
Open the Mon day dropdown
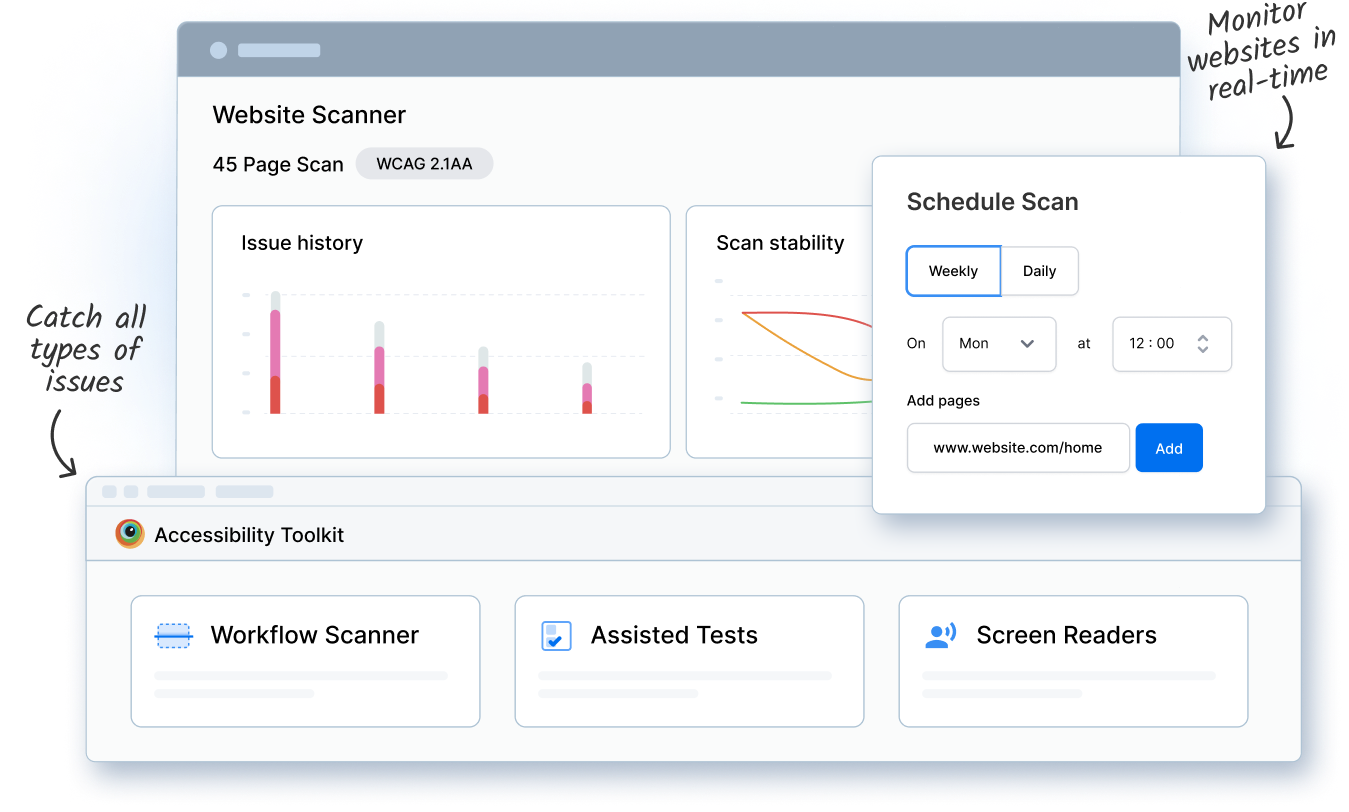(x=998, y=344)
